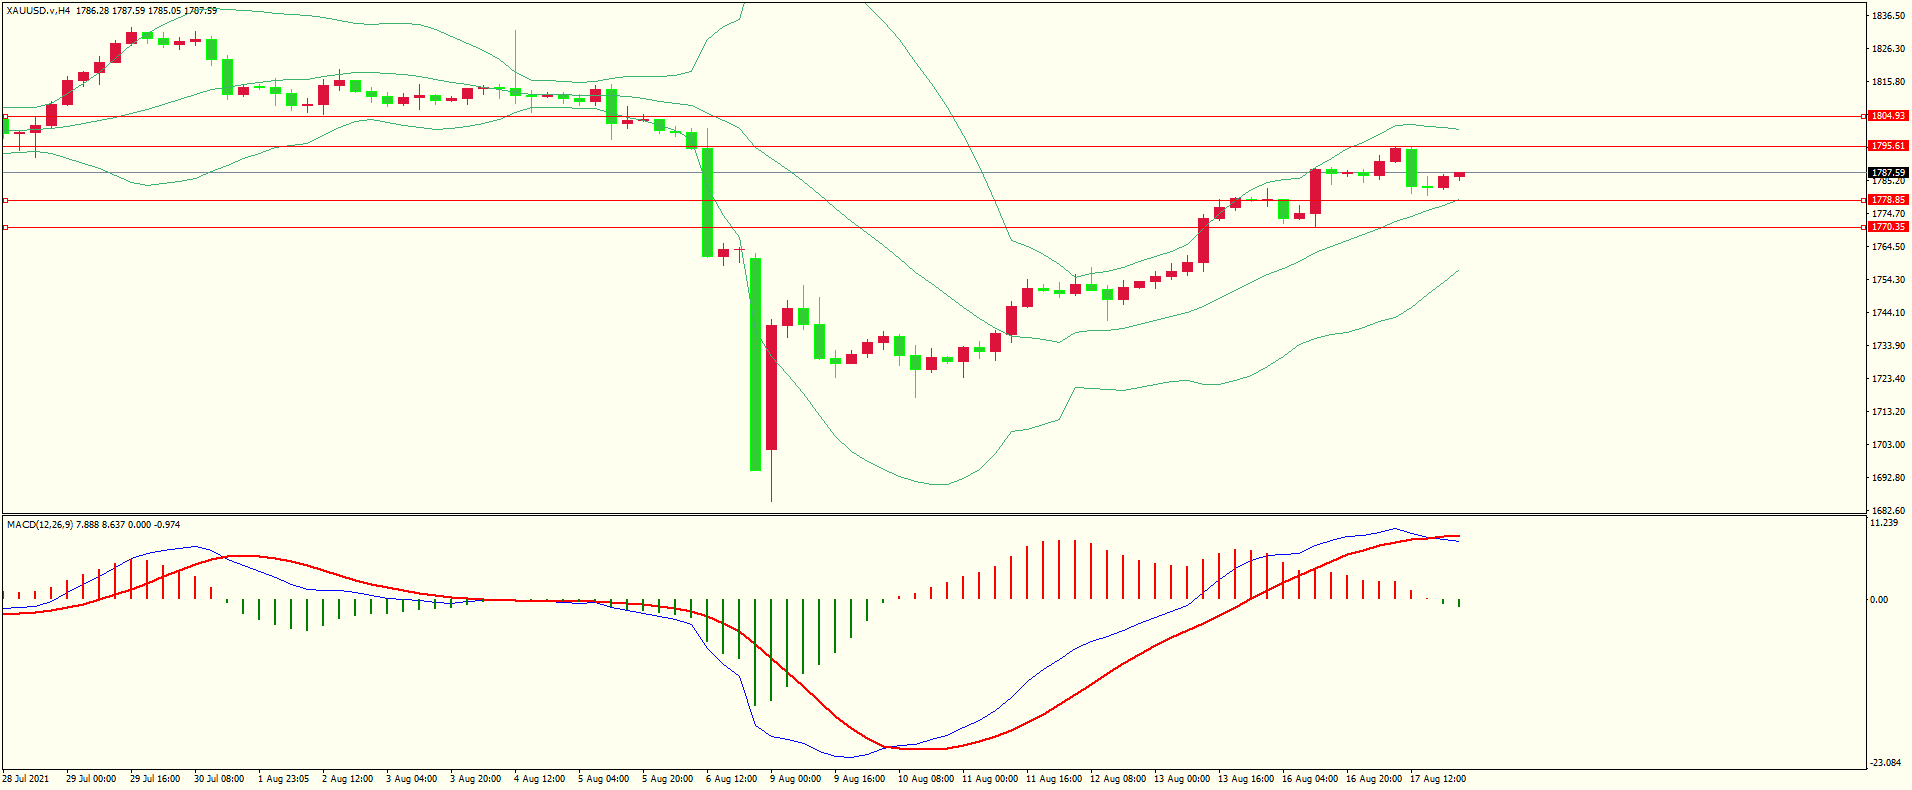The width and height of the screenshot is (1912, 790).
Task: Click the 13 Aug 00:00 time axis label
Action: [1182, 779]
